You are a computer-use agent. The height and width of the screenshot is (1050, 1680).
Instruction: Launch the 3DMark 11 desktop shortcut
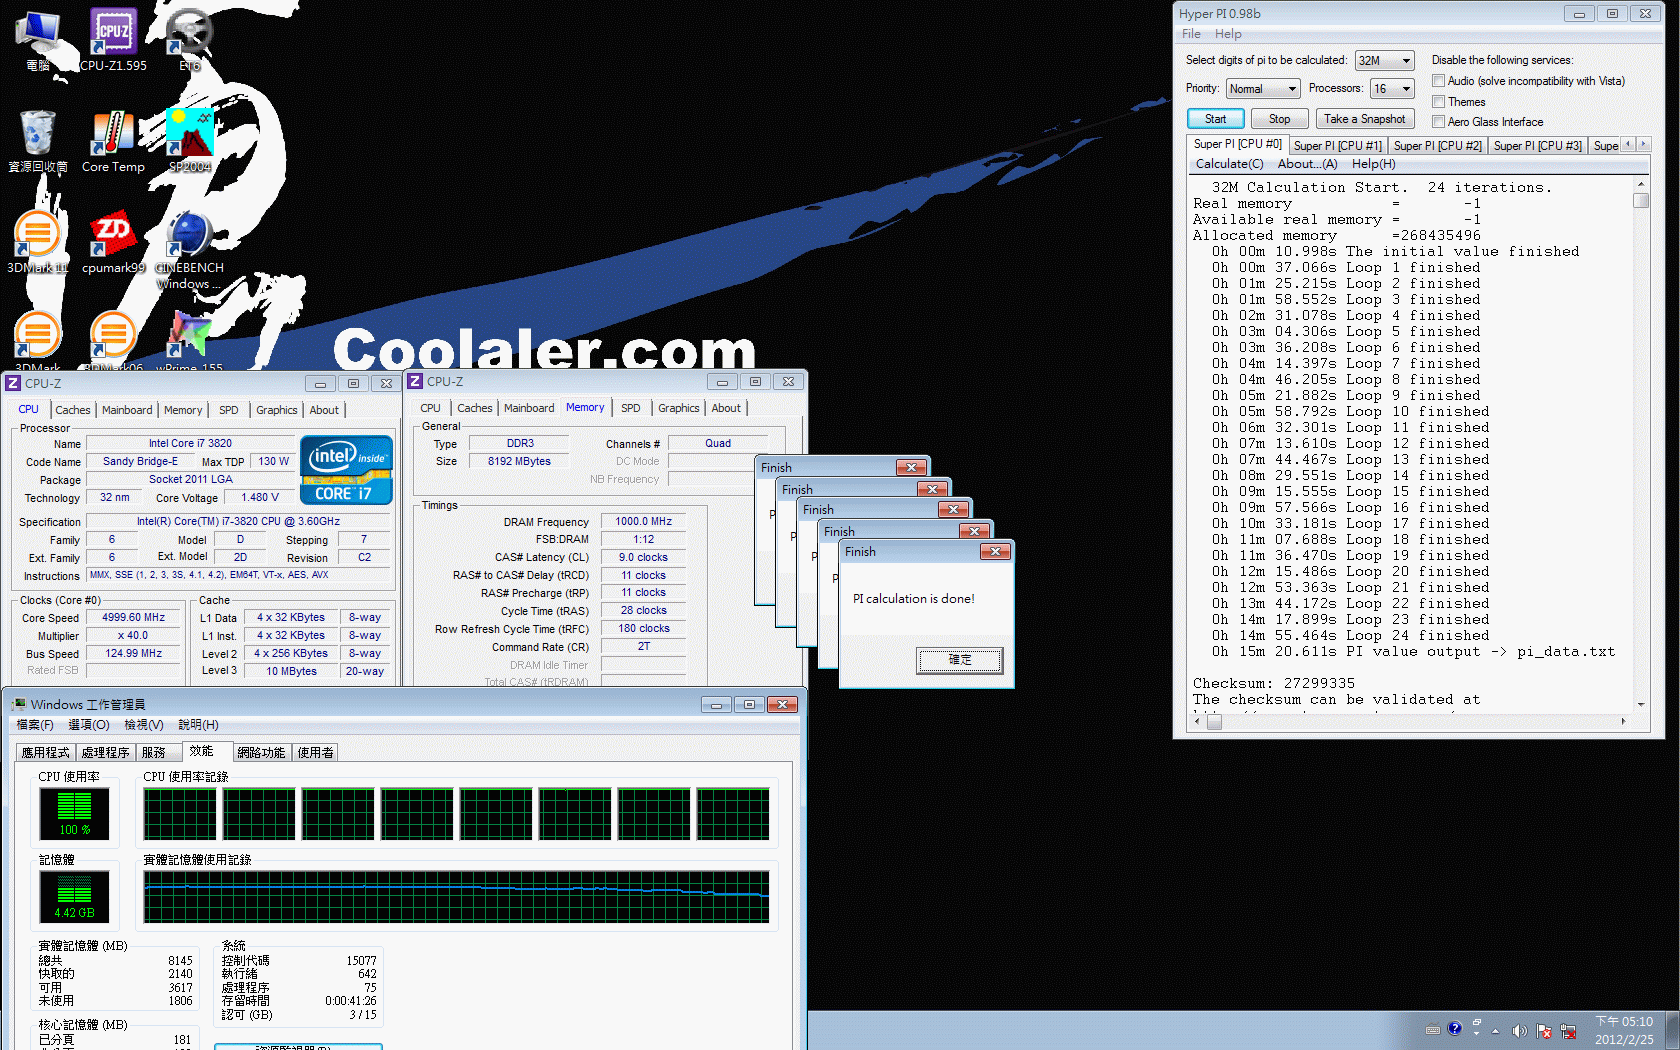tap(38, 242)
